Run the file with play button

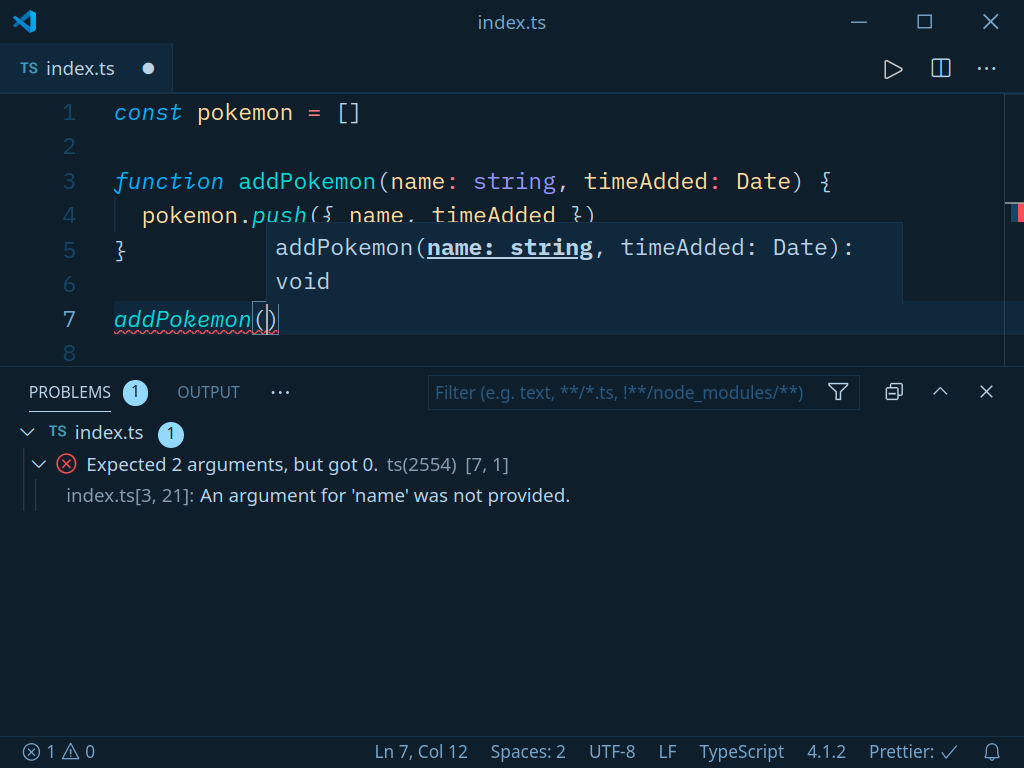point(893,69)
